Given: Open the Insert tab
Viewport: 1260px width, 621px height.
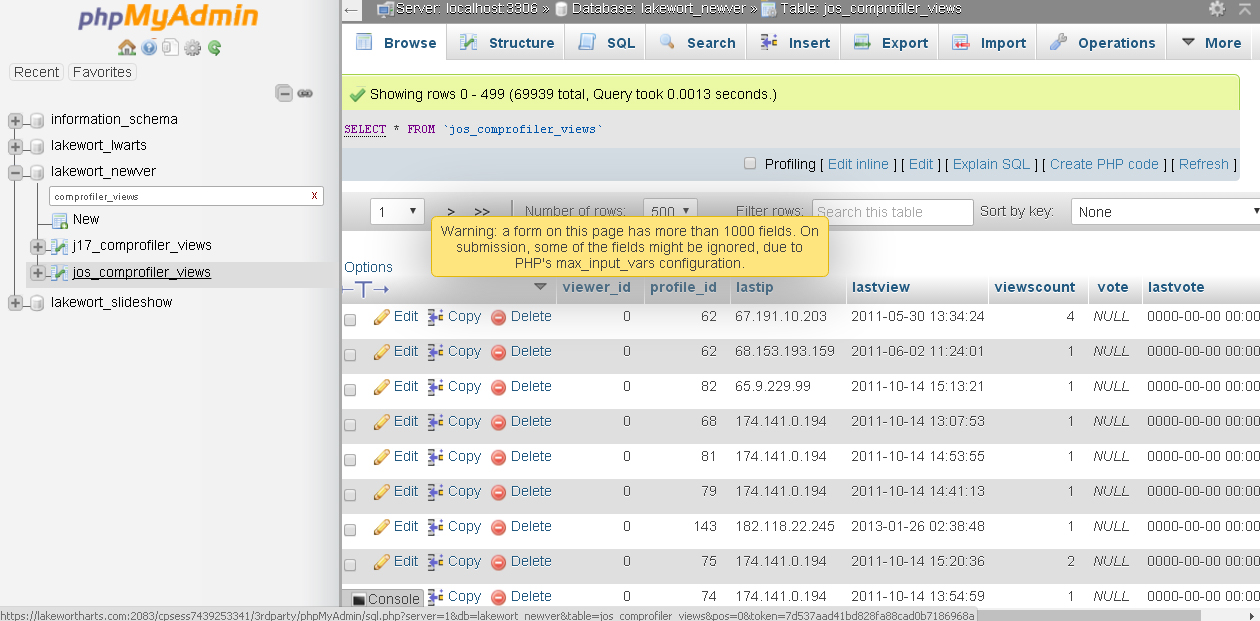Looking at the screenshot, I should click(x=794, y=43).
